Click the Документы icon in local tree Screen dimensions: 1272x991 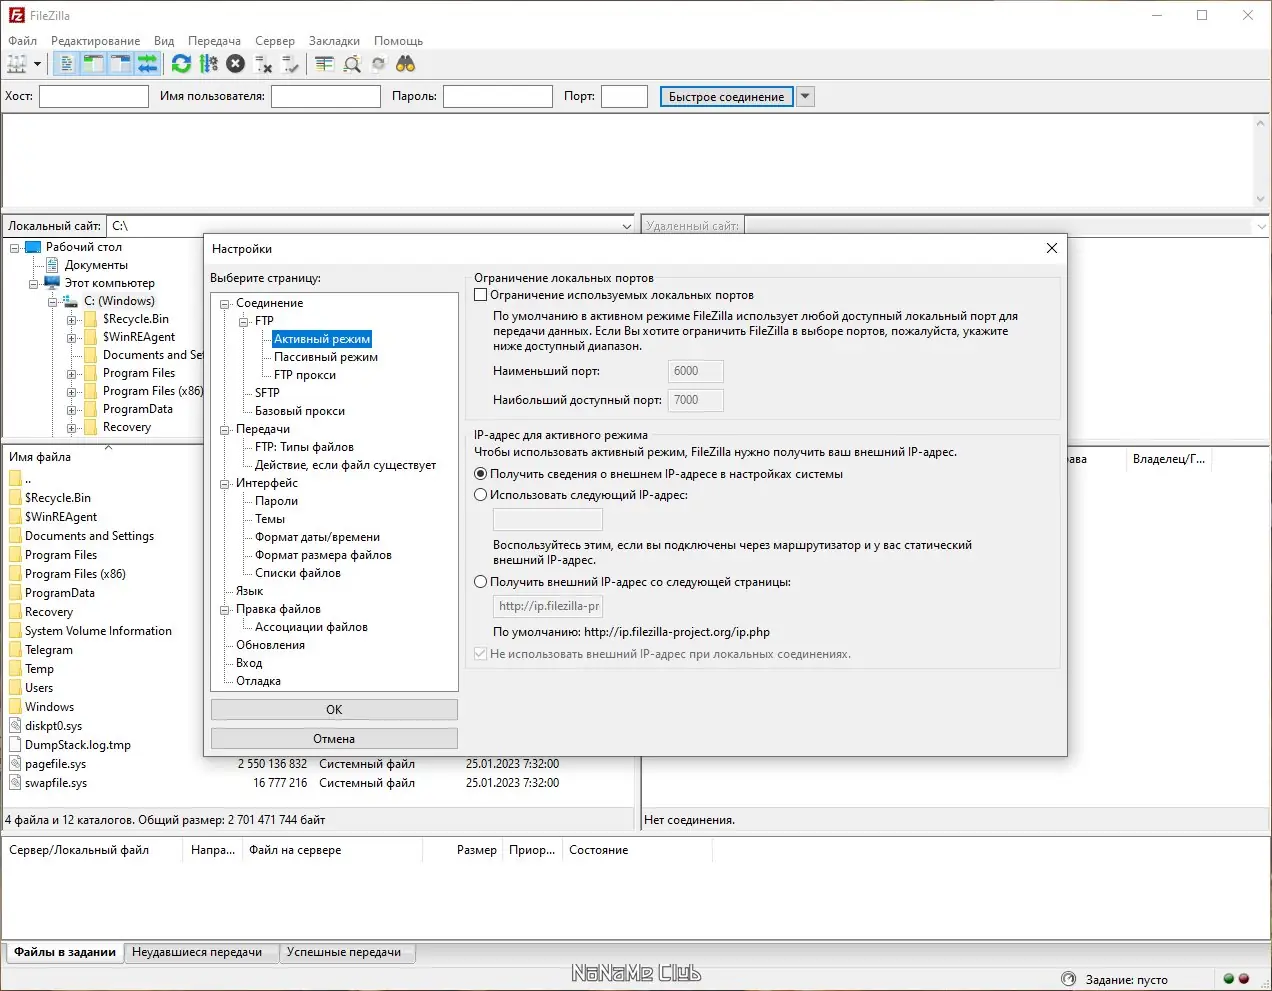click(52, 265)
